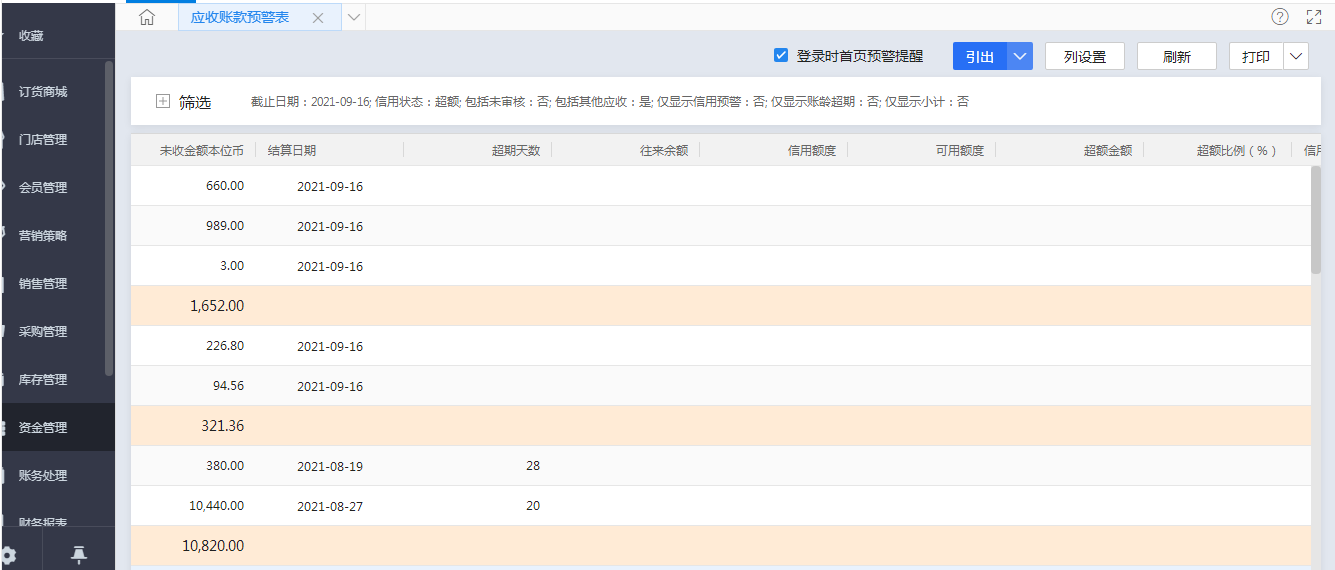Toggle 登录时首页预警提醒 checkbox
Viewport: 1335px width, 570px height.
click(x=782, y=56)
